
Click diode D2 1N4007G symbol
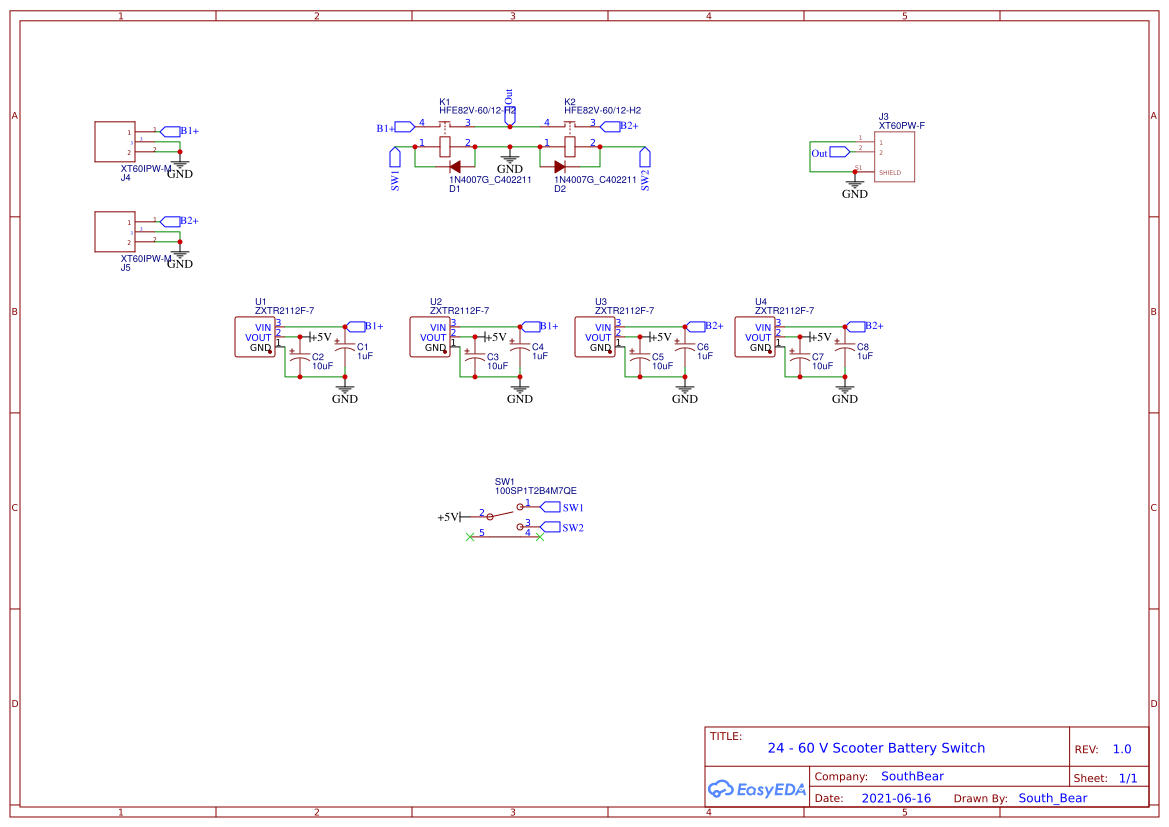click(560, 168)
